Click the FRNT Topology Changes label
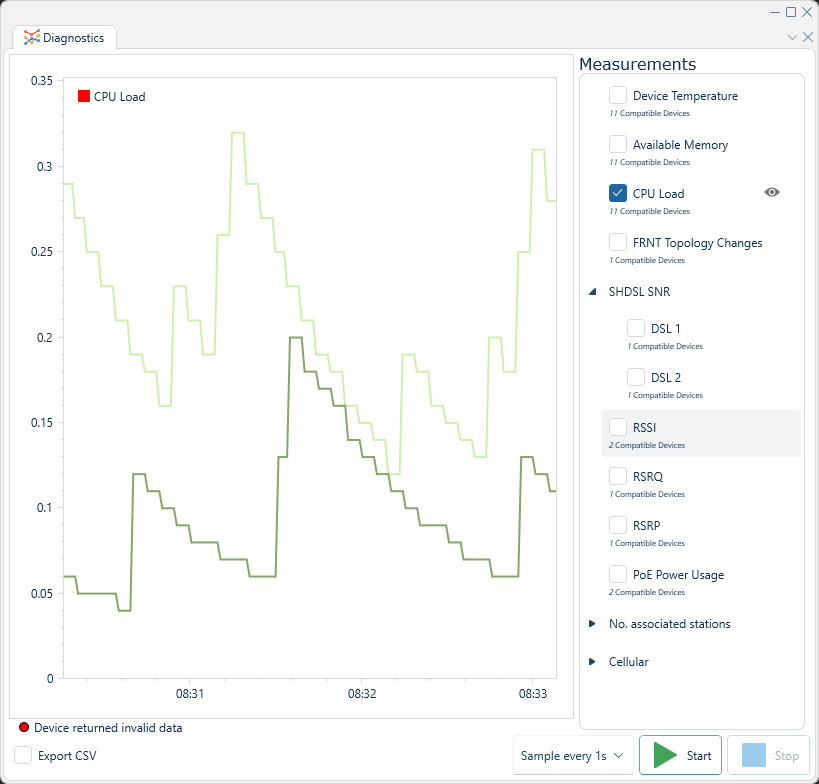 click(x=697, y=243)
